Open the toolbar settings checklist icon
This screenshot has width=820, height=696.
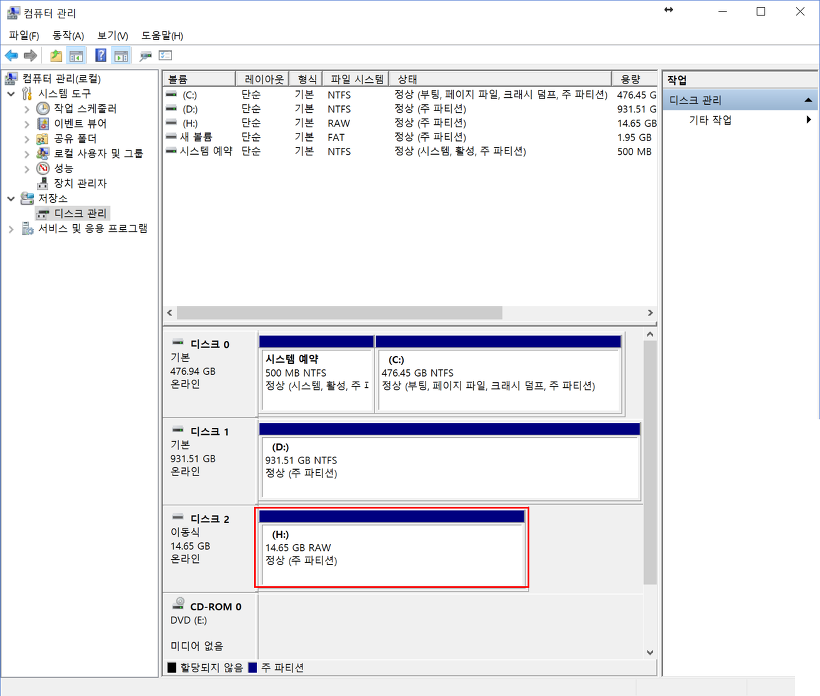[x=165, y=55]
